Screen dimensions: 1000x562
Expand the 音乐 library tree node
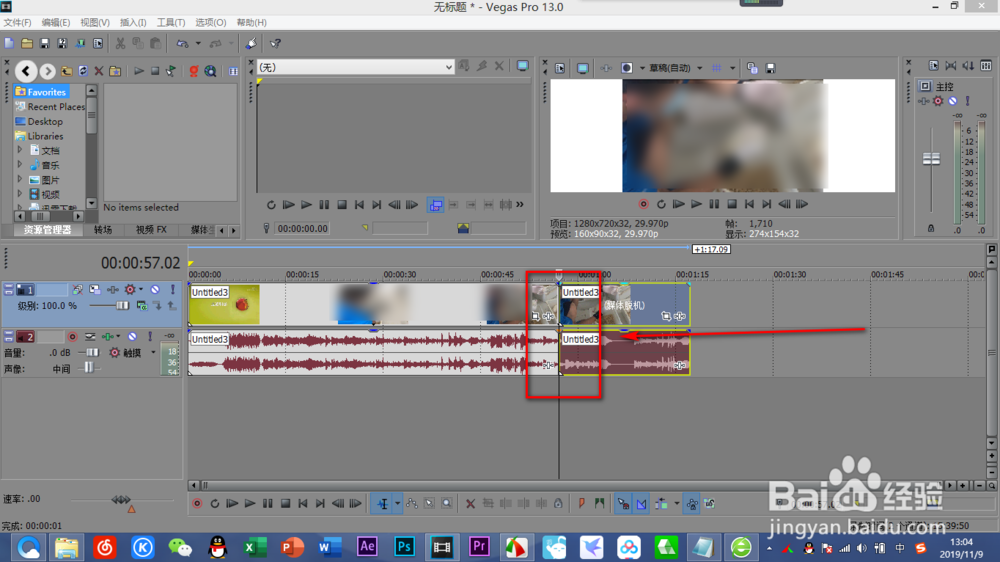click(20, 165)
